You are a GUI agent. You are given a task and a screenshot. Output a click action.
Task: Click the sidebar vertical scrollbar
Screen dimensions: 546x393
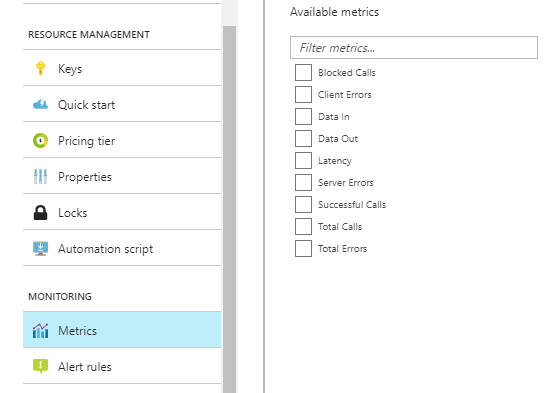click(229, 209)
